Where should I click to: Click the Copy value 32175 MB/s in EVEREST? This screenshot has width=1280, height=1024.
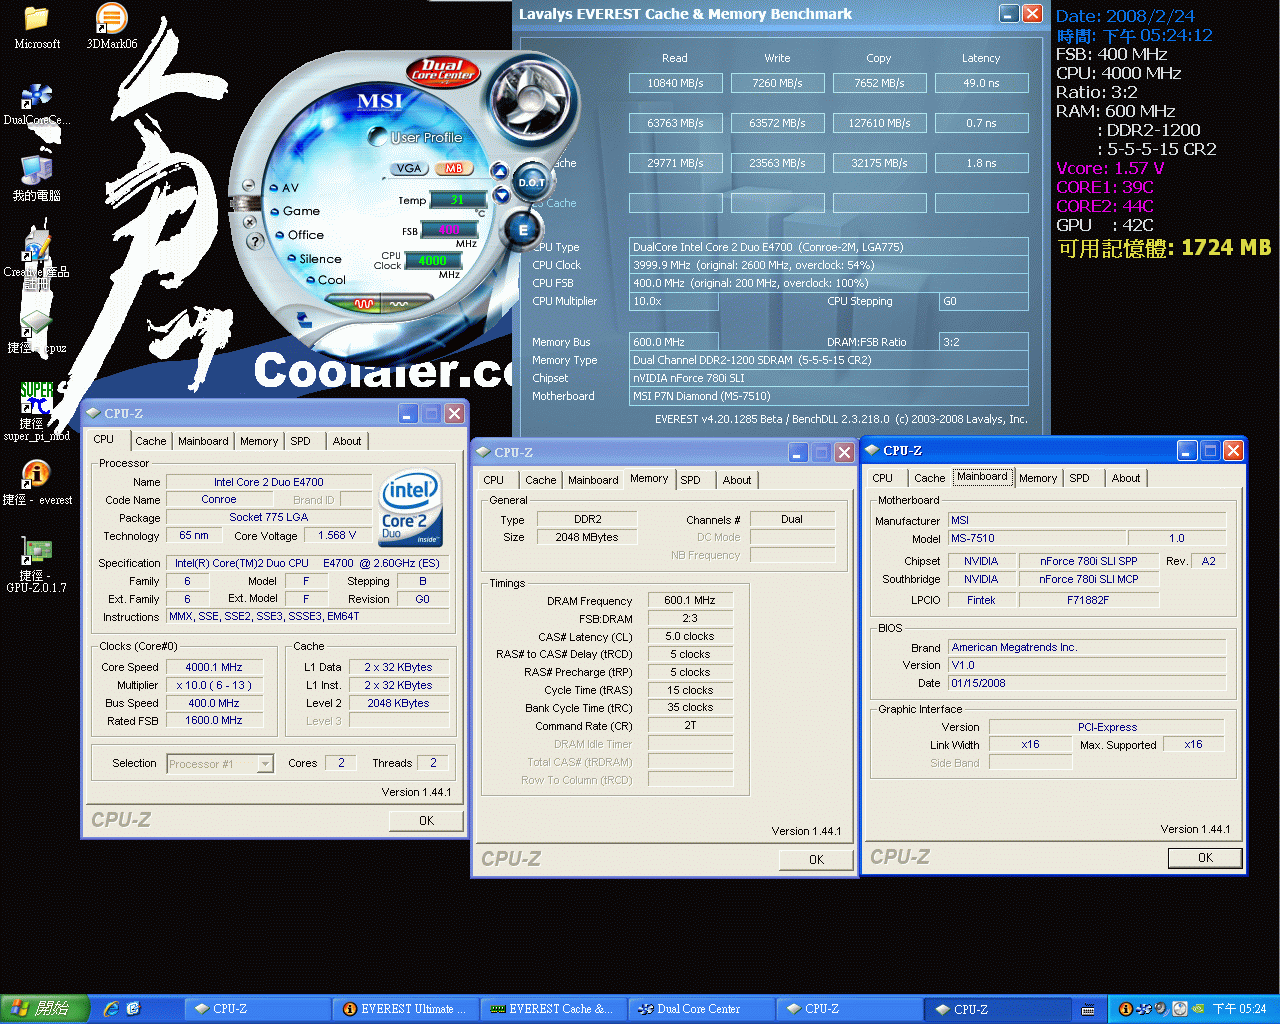[879, 163]
